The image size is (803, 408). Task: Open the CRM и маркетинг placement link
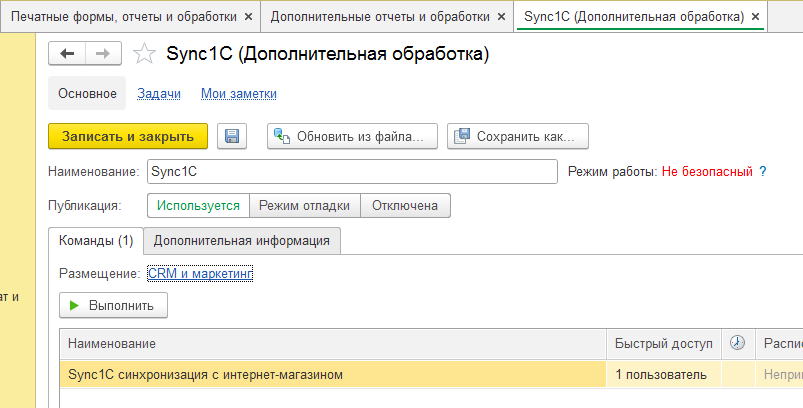(200, 273)
